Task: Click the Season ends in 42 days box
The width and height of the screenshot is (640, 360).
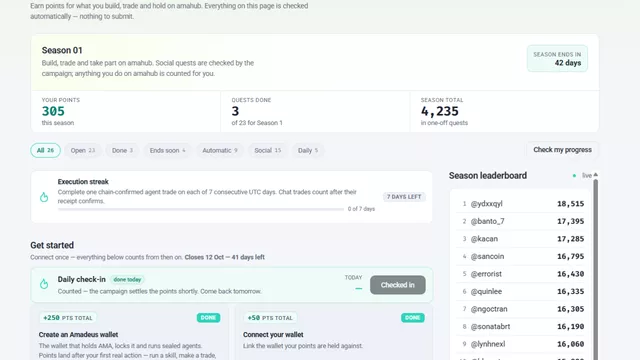Action: coord(557,59)
